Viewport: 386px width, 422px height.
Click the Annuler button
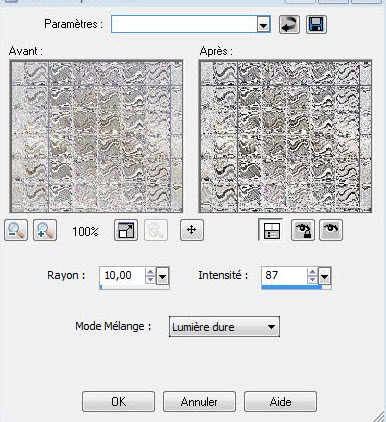[199, 402]
